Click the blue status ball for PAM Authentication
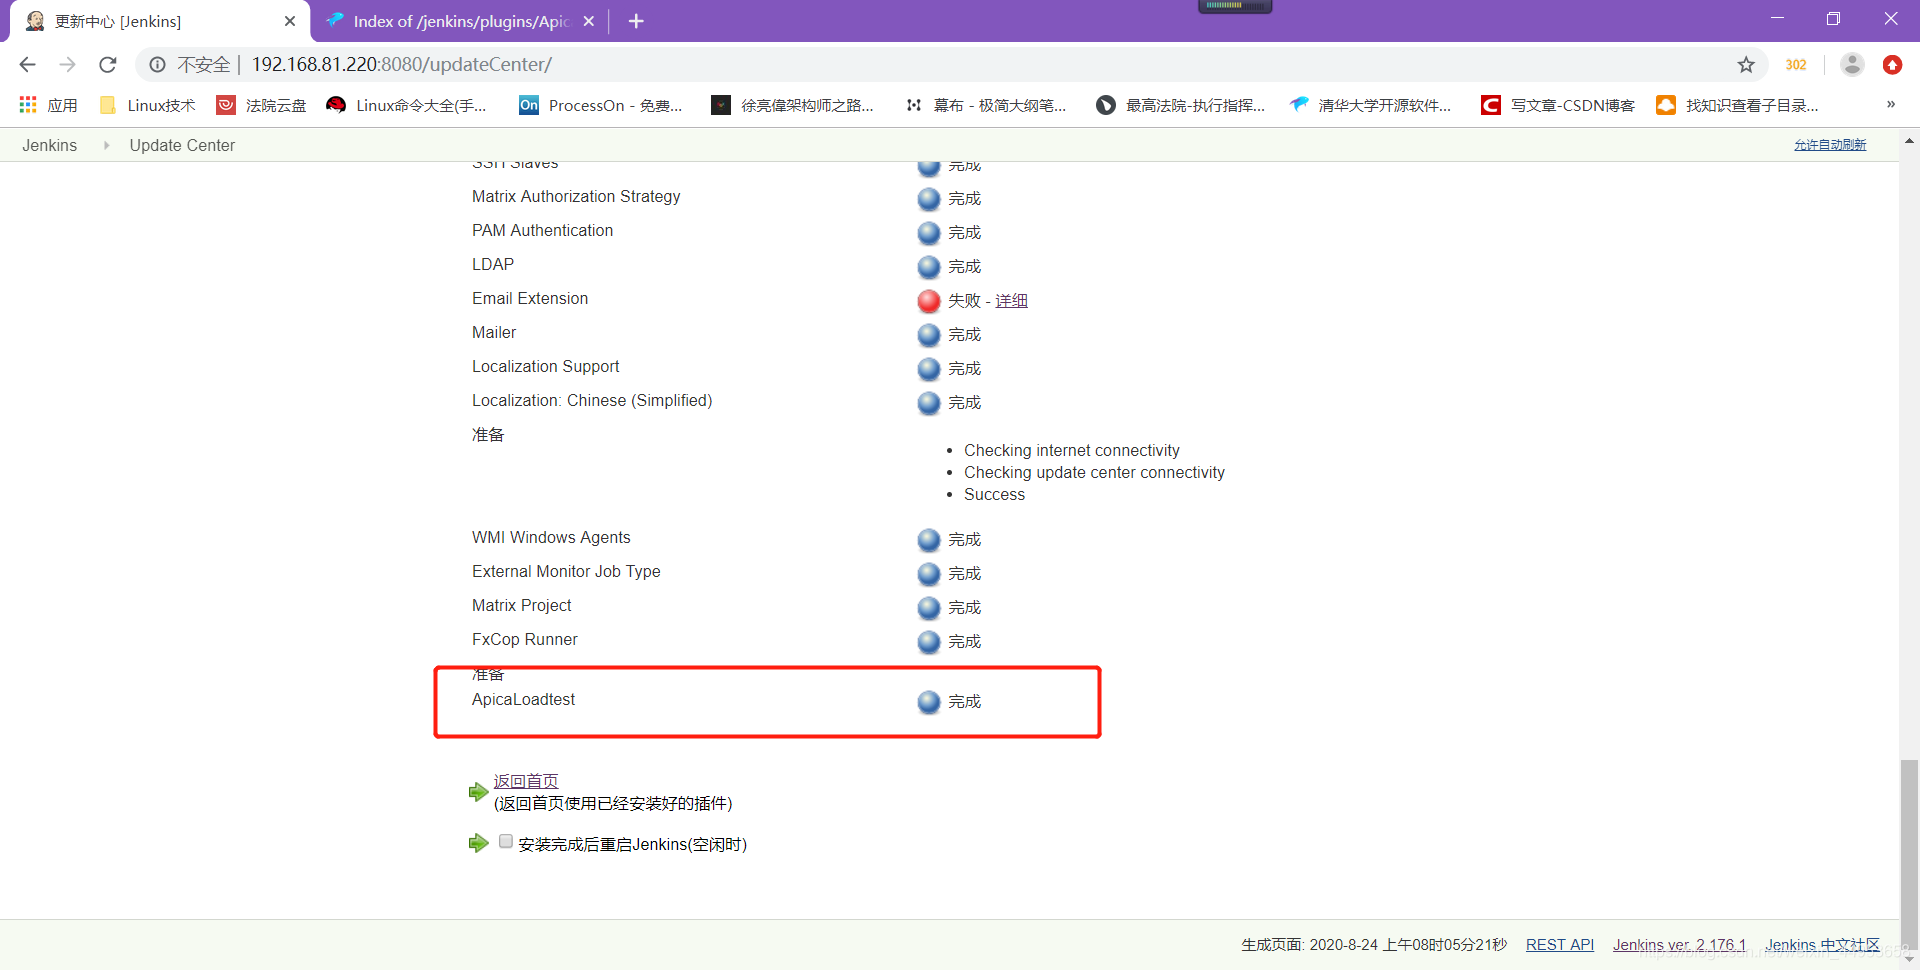 click(x=929, y=232)
